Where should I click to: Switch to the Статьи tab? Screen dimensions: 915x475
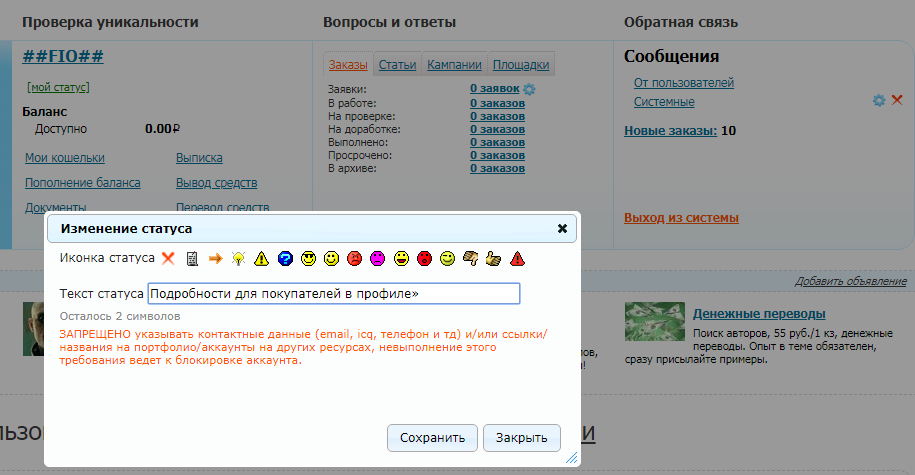coord(397,65)
